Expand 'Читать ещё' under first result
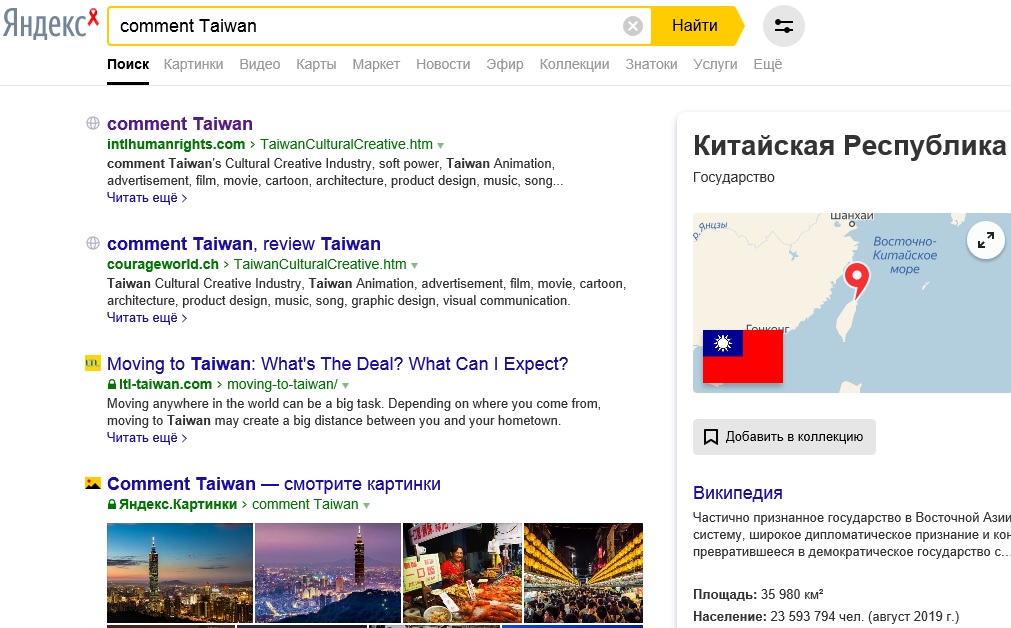Viewport: 1011px width, 628px height. coord(146,198)
